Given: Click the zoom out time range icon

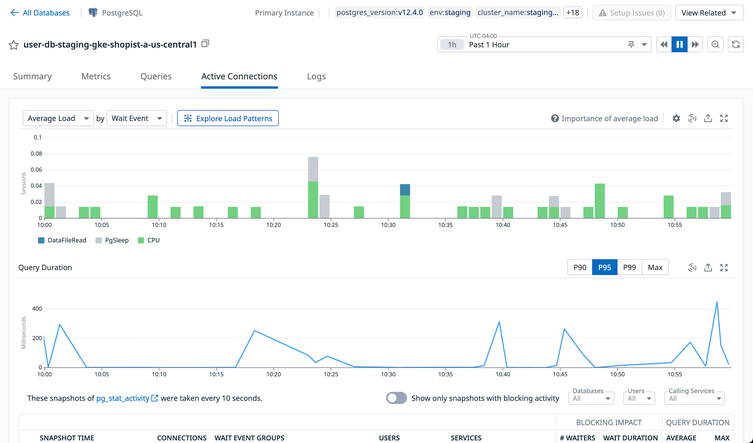Looking at the screenshot, I should pos(716,45).
